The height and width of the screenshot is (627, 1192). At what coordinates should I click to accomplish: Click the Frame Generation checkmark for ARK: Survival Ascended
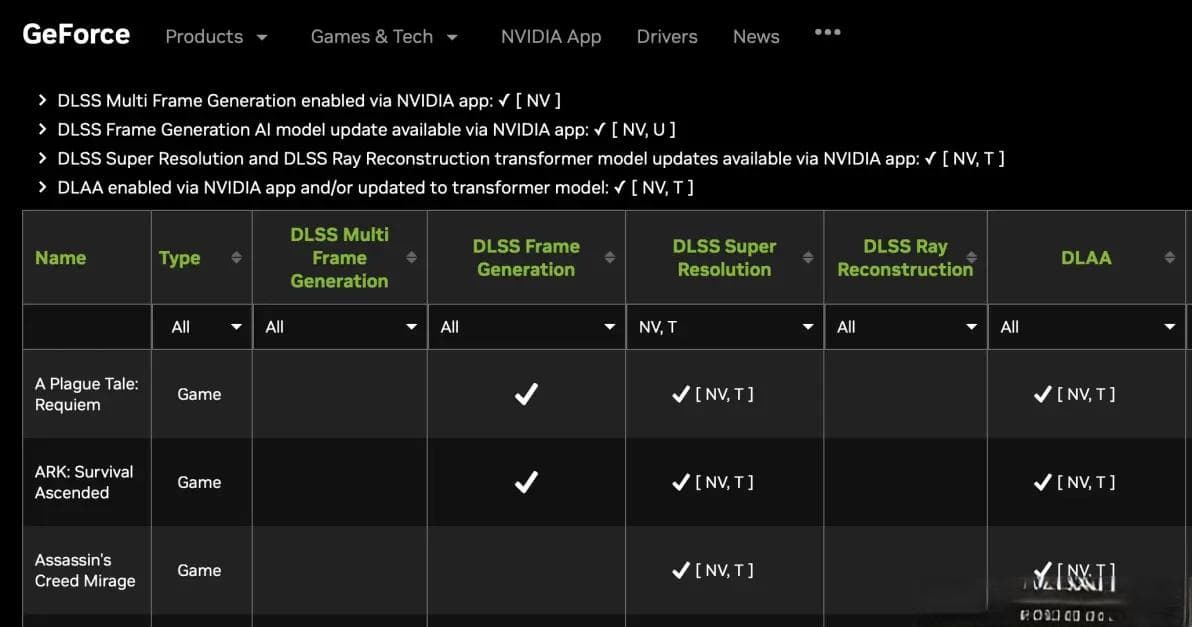tap(526, 482)
